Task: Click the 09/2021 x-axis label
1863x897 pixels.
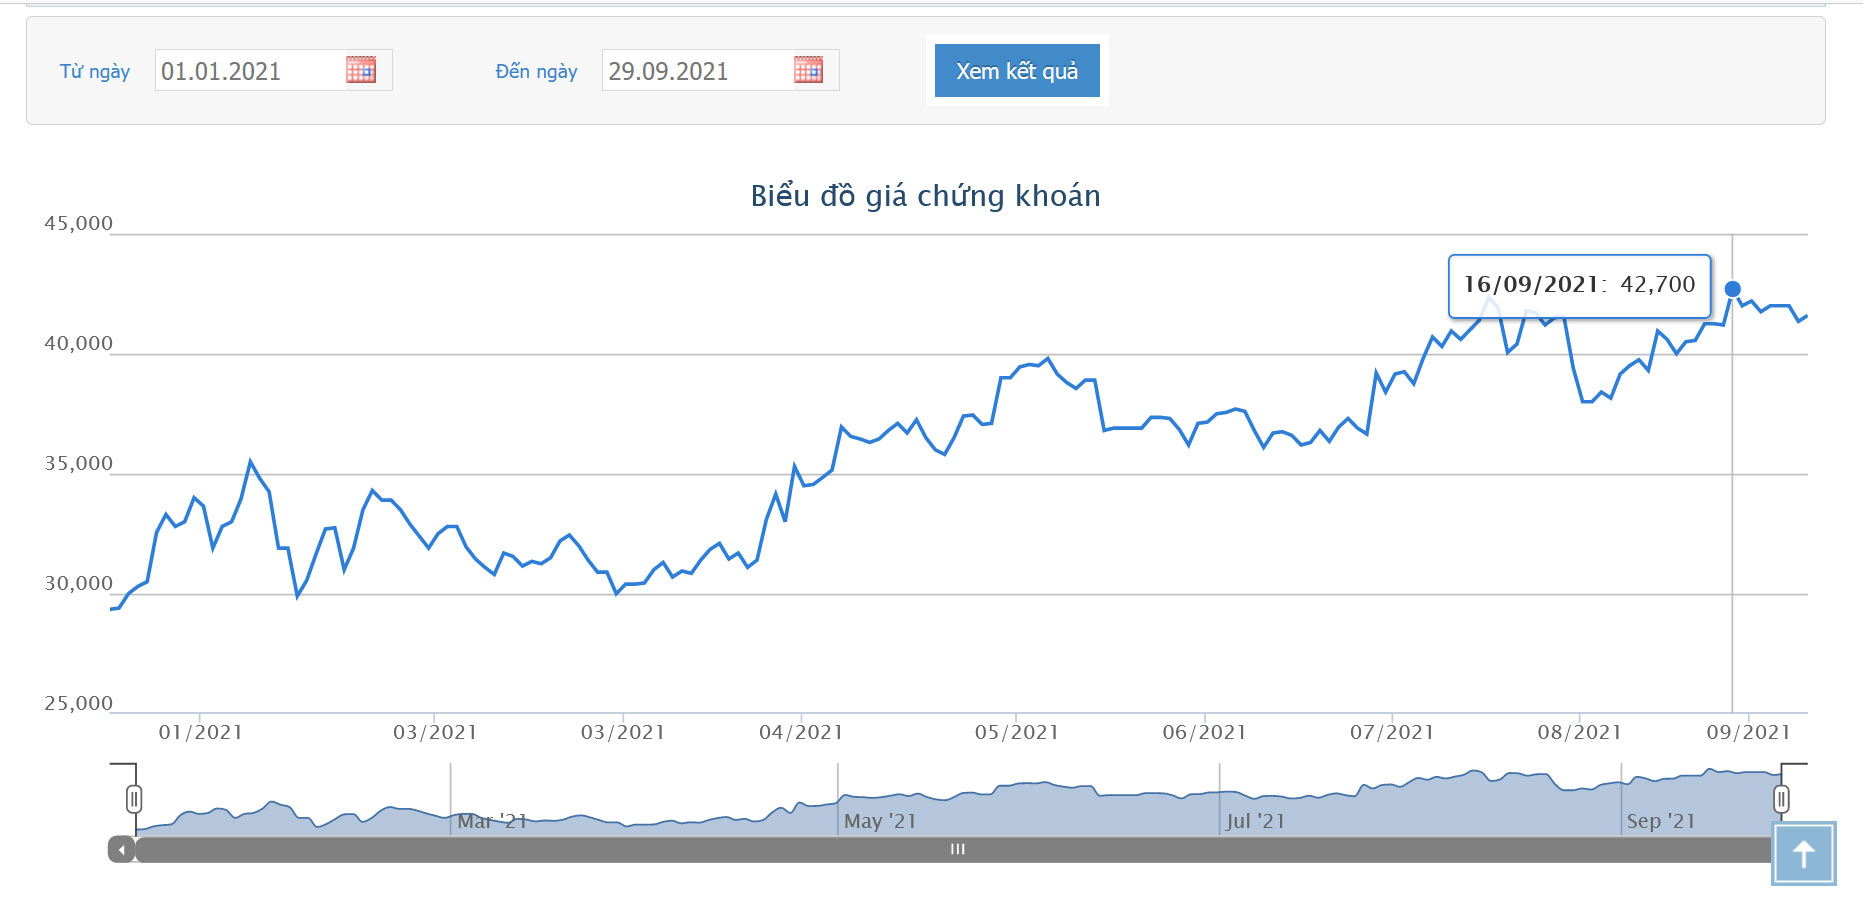Action: click(1748, 732)
